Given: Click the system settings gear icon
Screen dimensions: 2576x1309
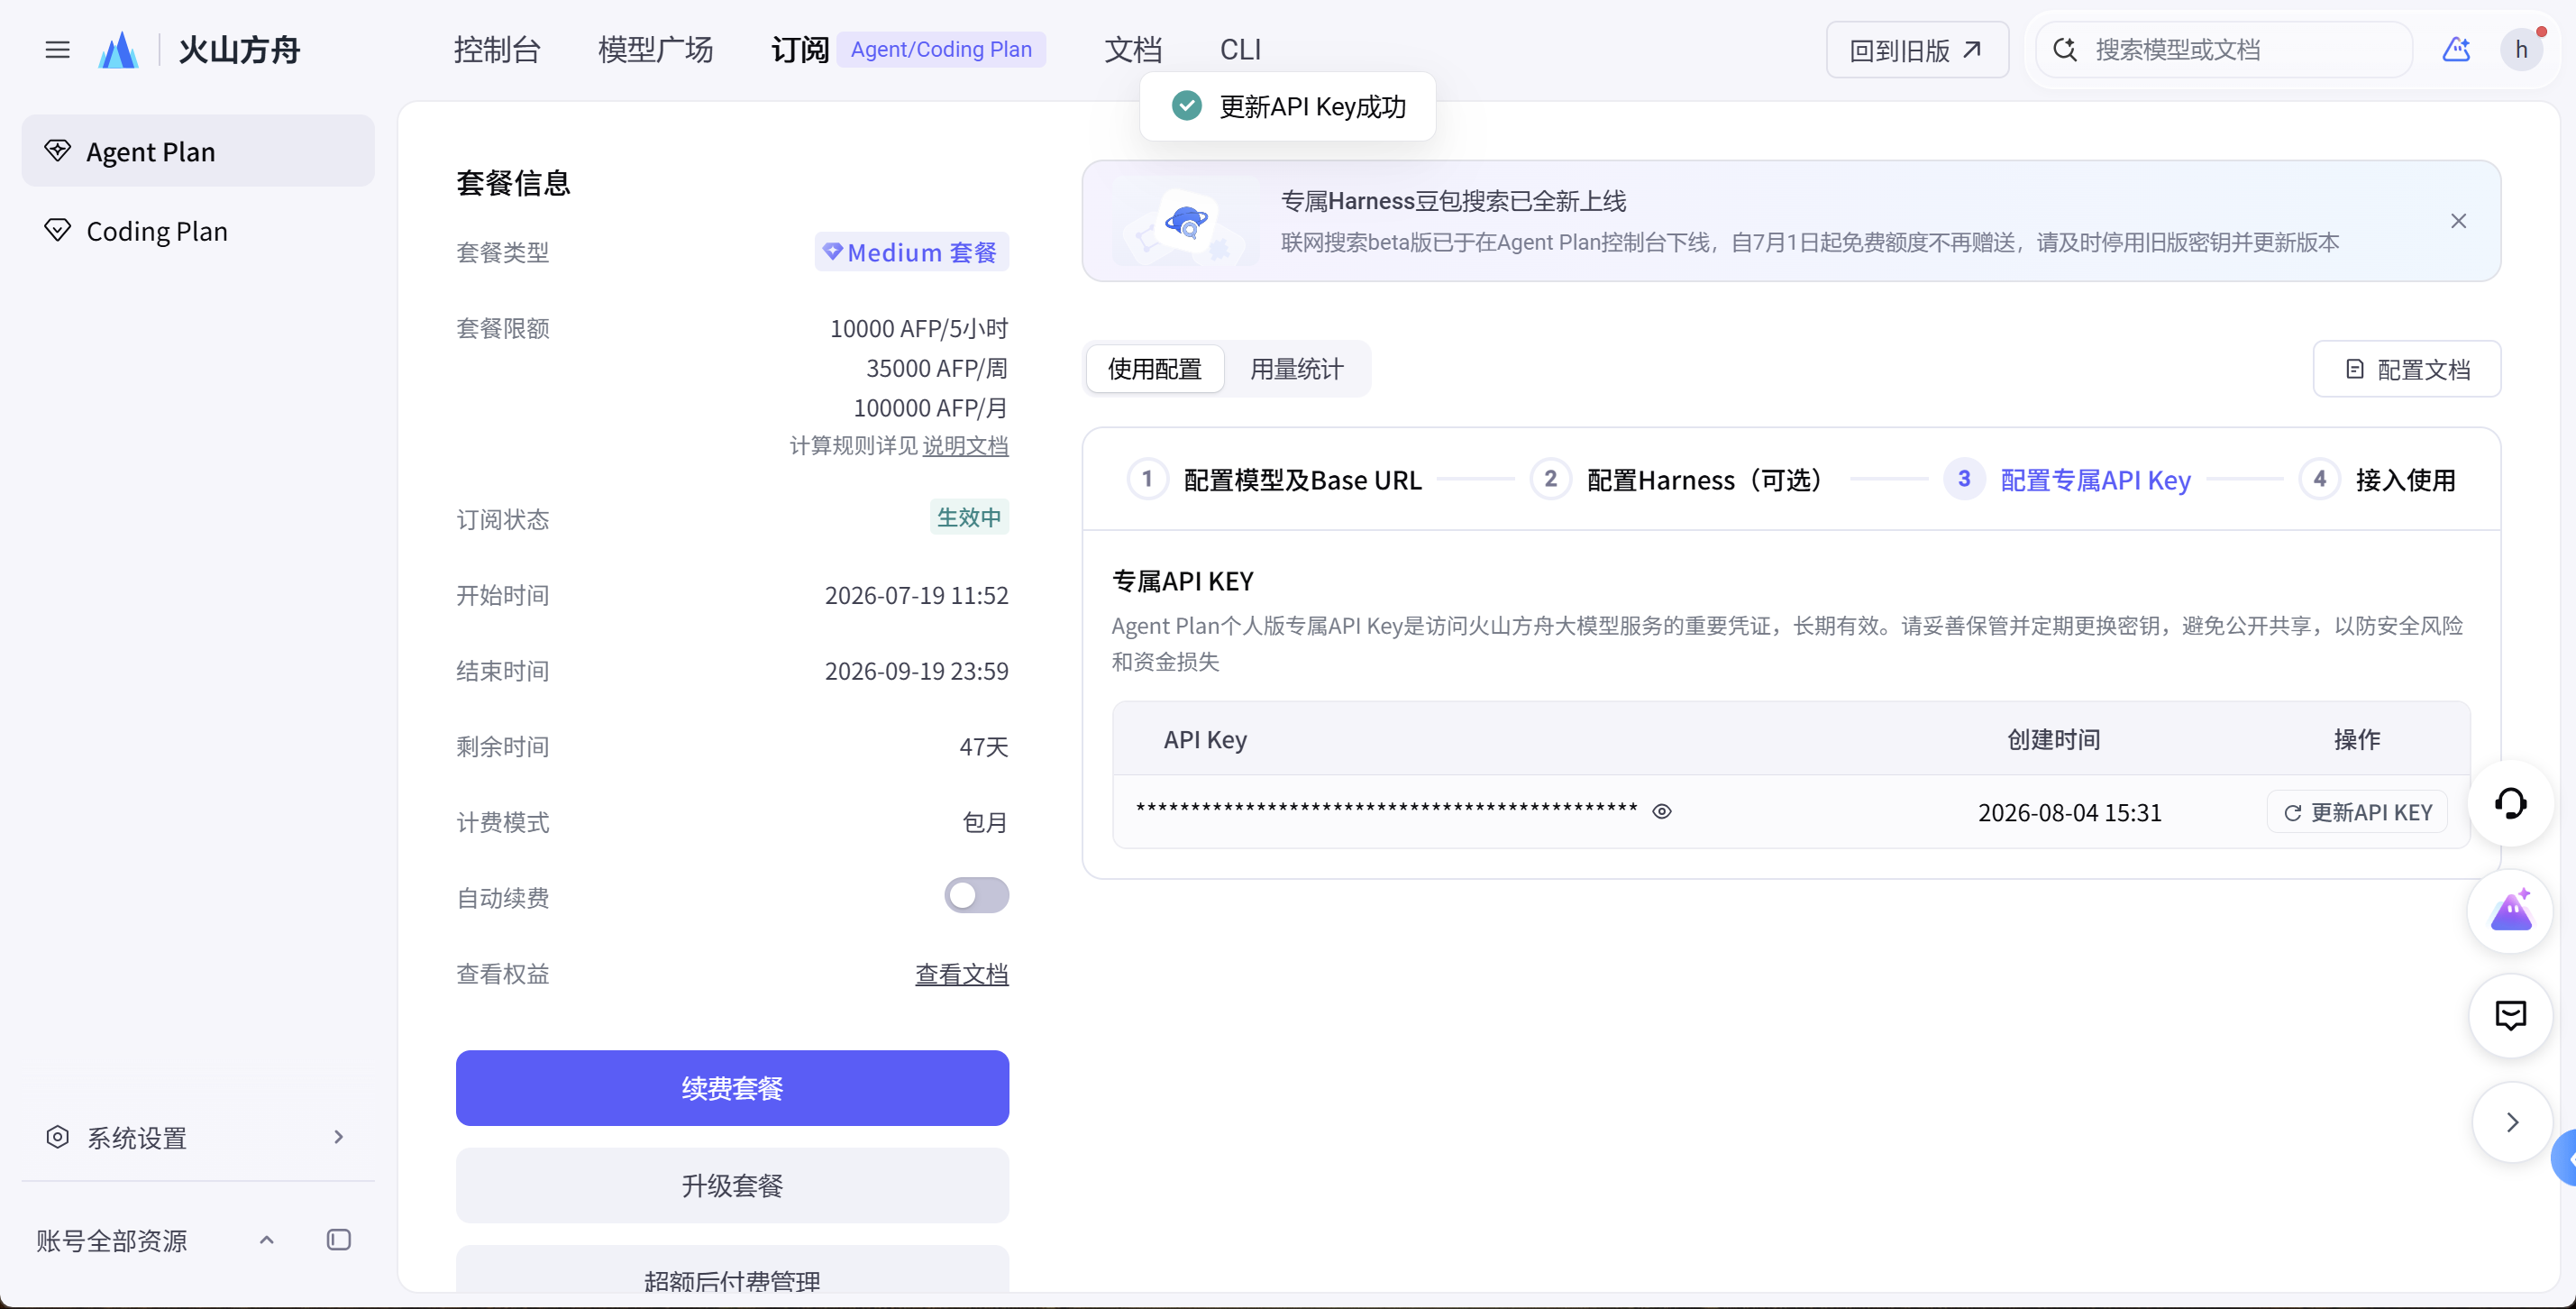Looking at the screenshot, I should pos(57,1137).
